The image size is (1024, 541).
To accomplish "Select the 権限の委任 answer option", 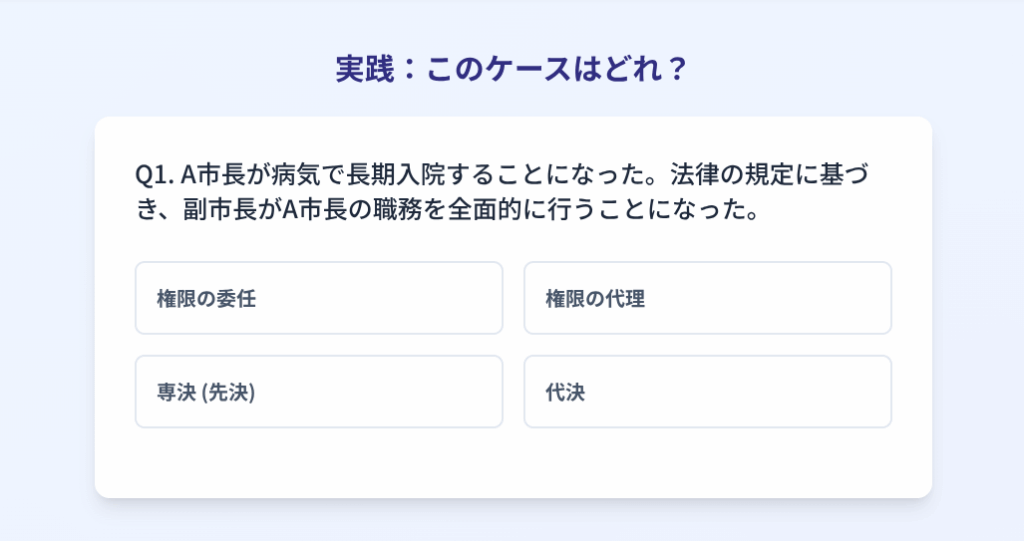I will click(x=318, y=298).
